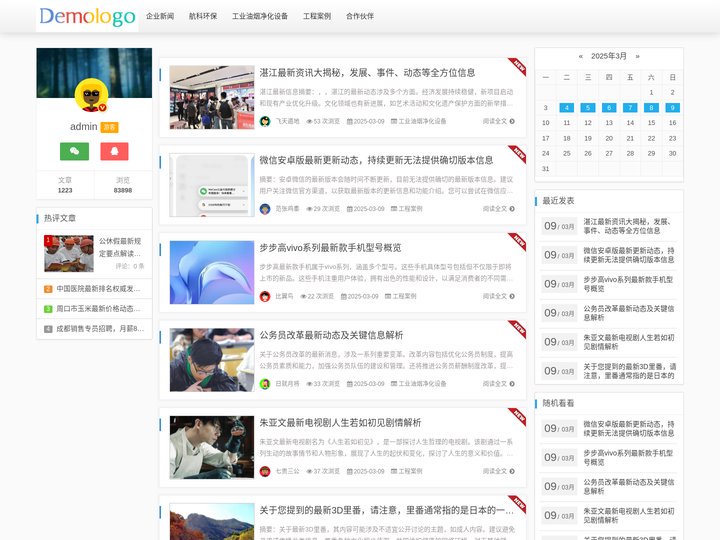Select calendar date 9
This screenshot has height=540, width=720.
672,108
